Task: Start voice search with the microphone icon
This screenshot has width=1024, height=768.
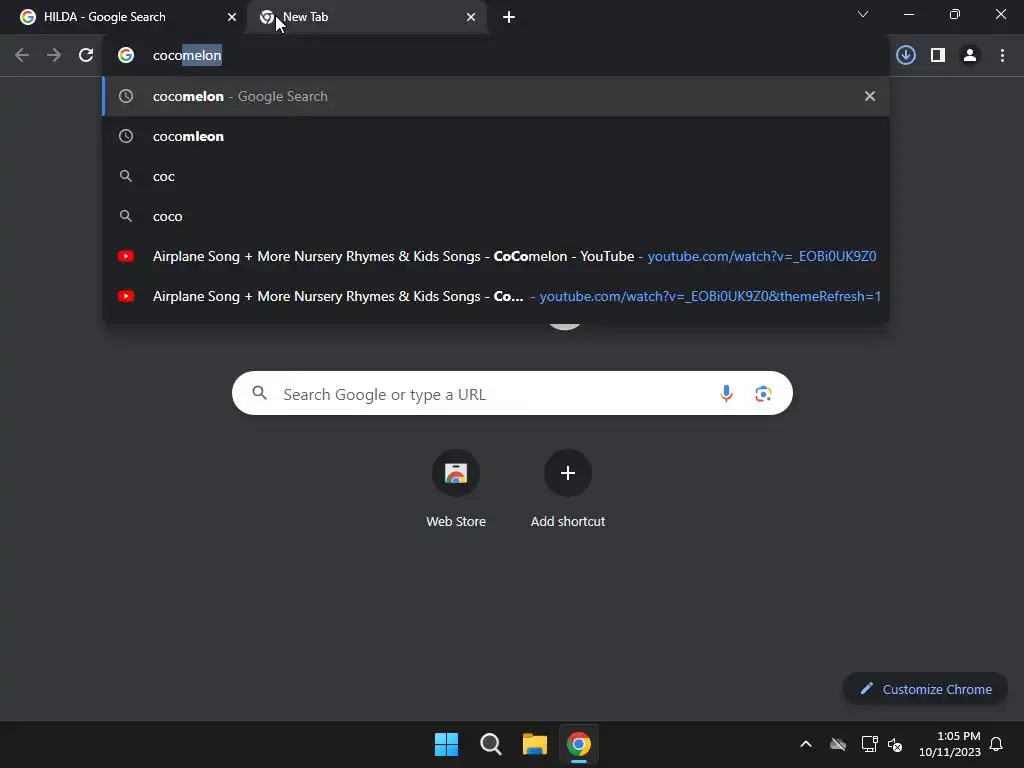Action: 726,393
